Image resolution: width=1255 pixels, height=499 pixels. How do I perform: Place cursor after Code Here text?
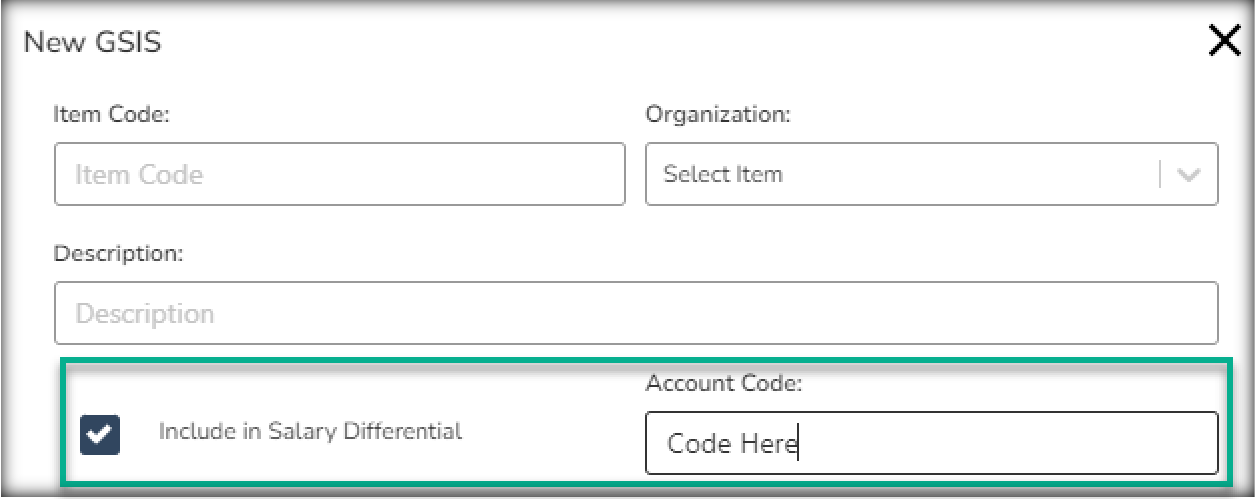pos(798,443)
